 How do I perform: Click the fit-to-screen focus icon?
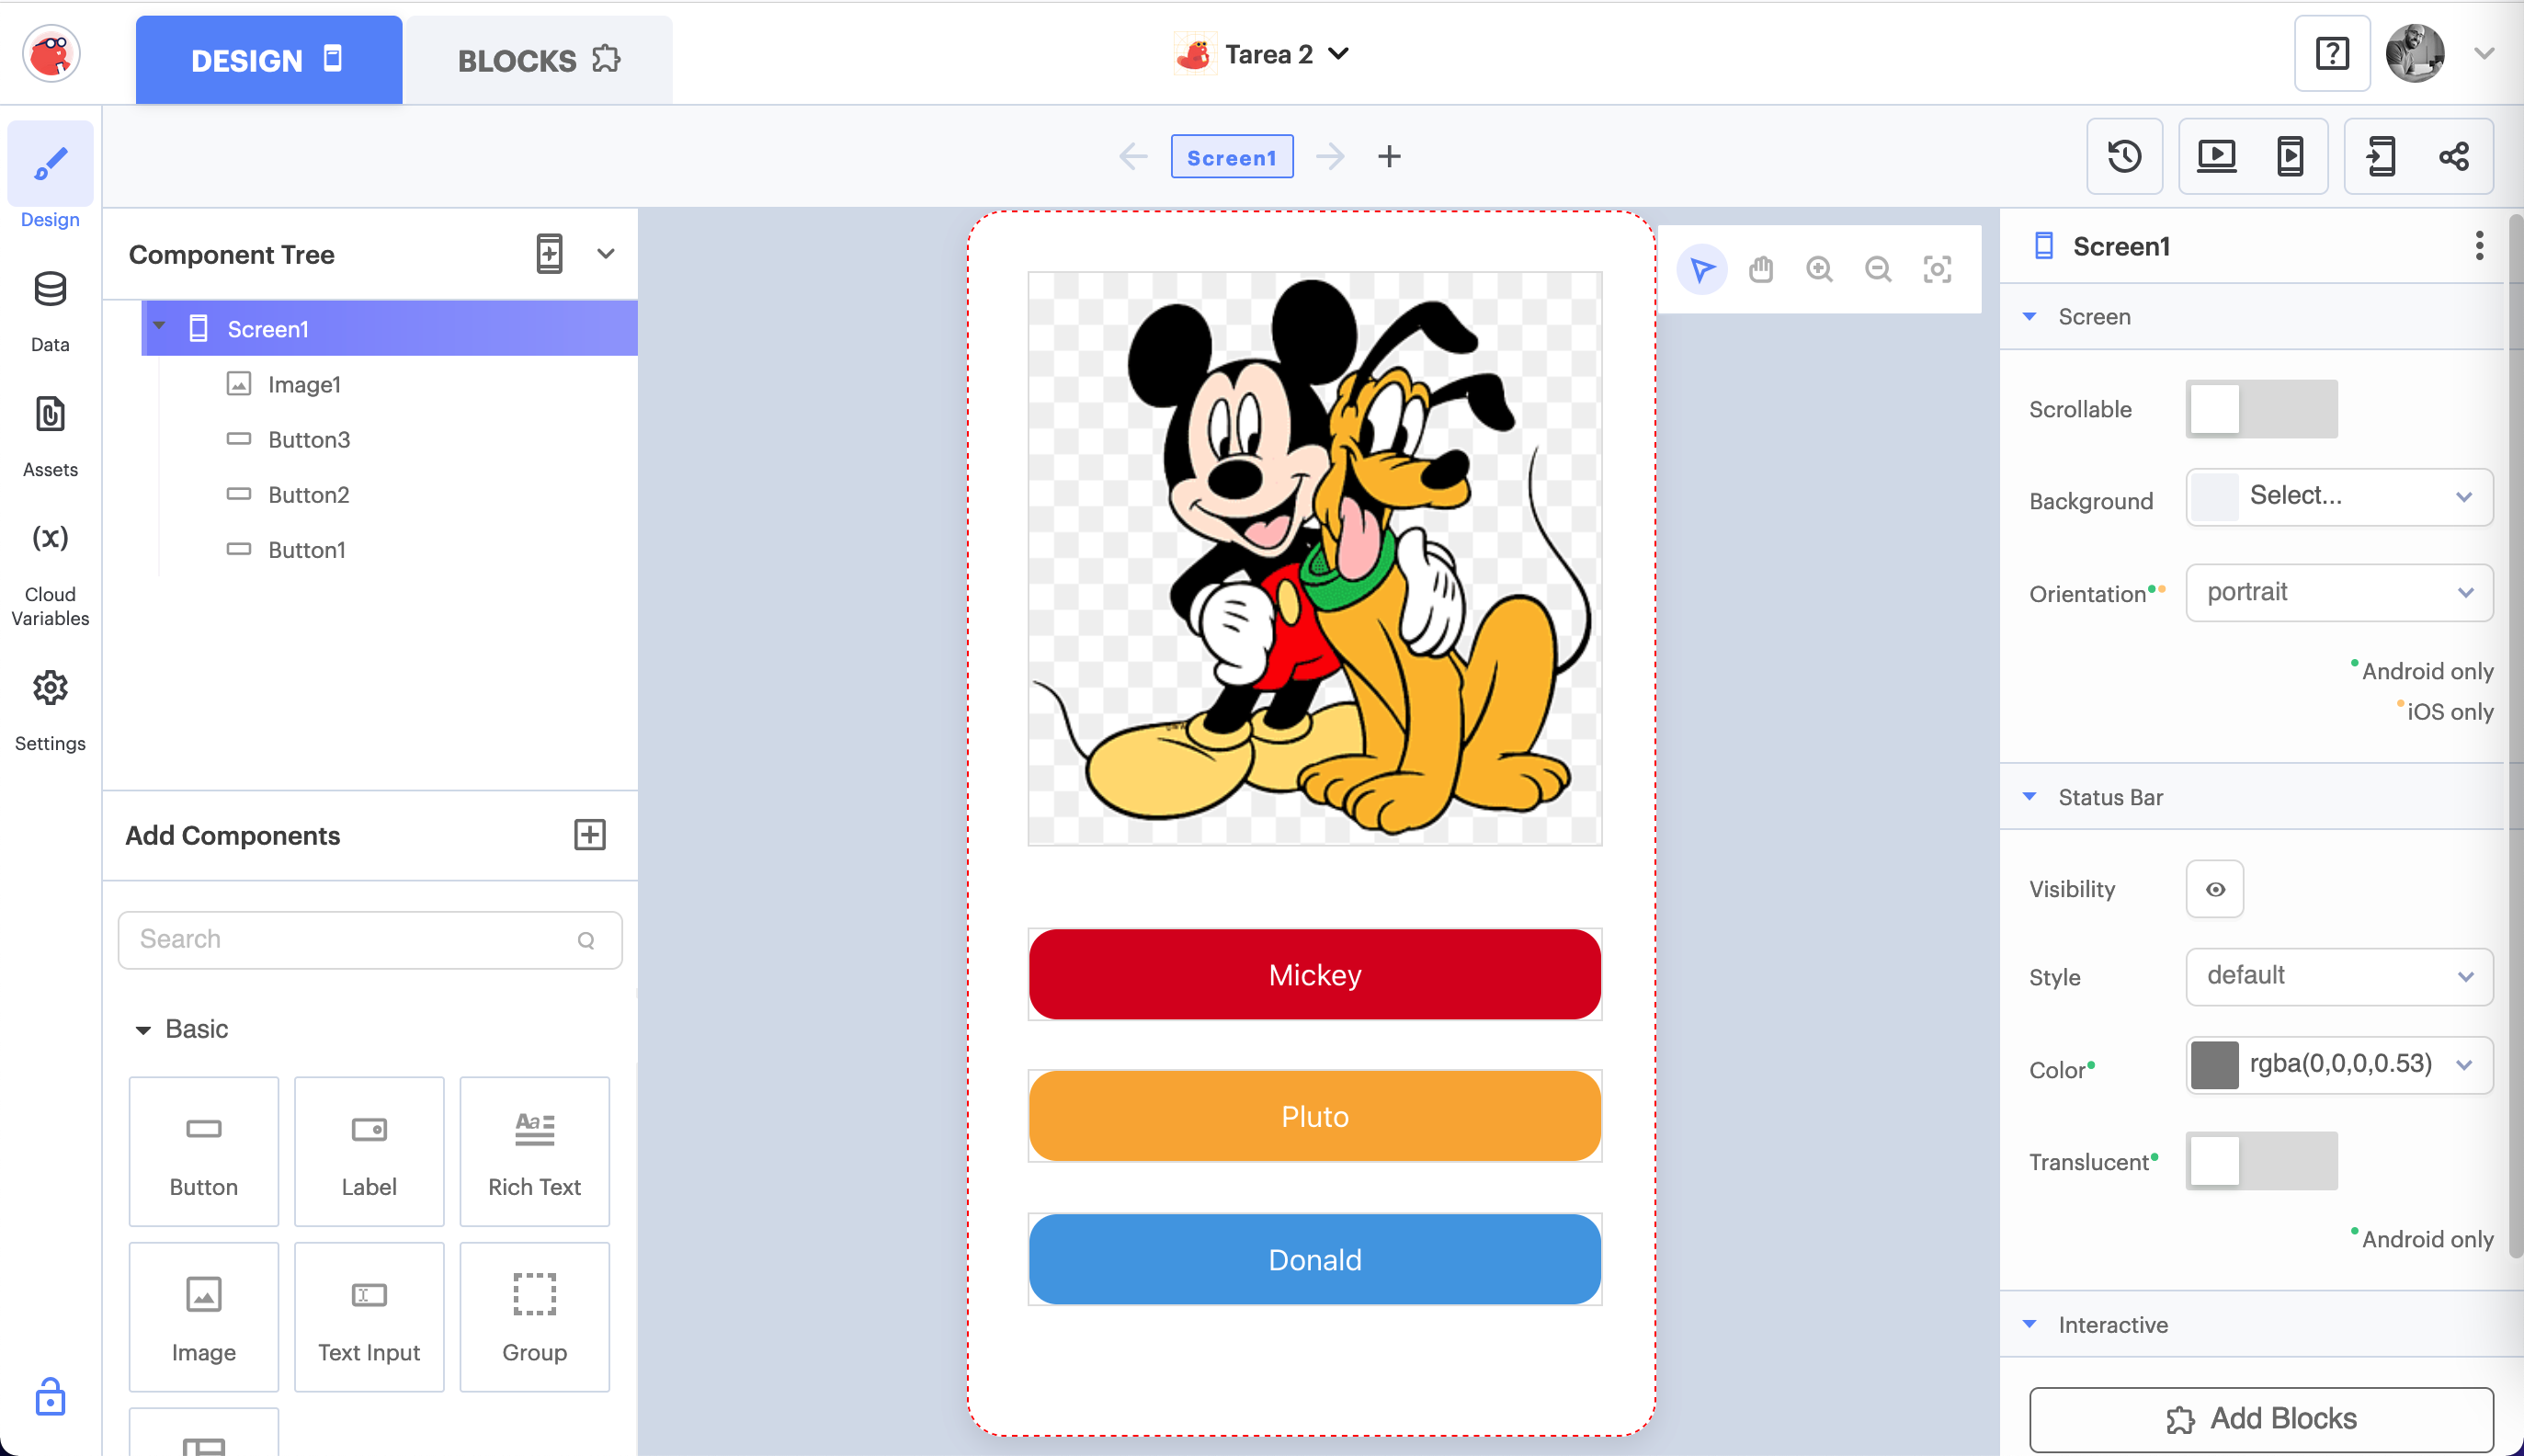(1937, 269)
